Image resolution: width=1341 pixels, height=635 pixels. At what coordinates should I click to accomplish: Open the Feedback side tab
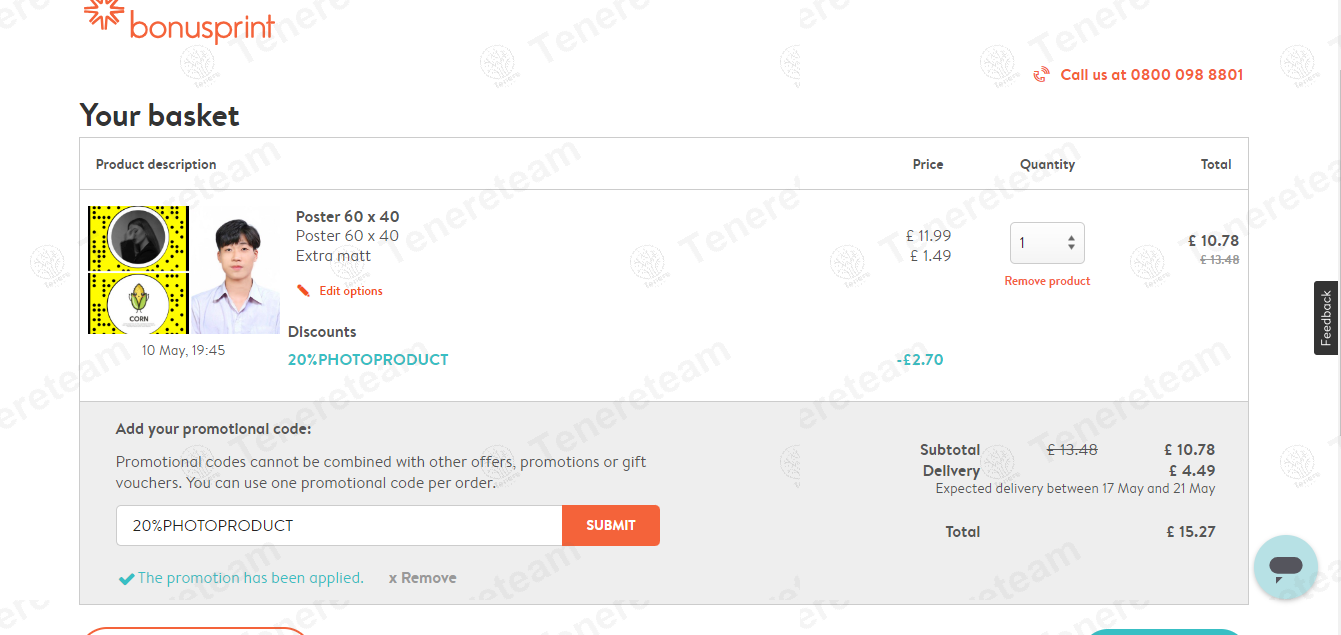(1326, 318)
